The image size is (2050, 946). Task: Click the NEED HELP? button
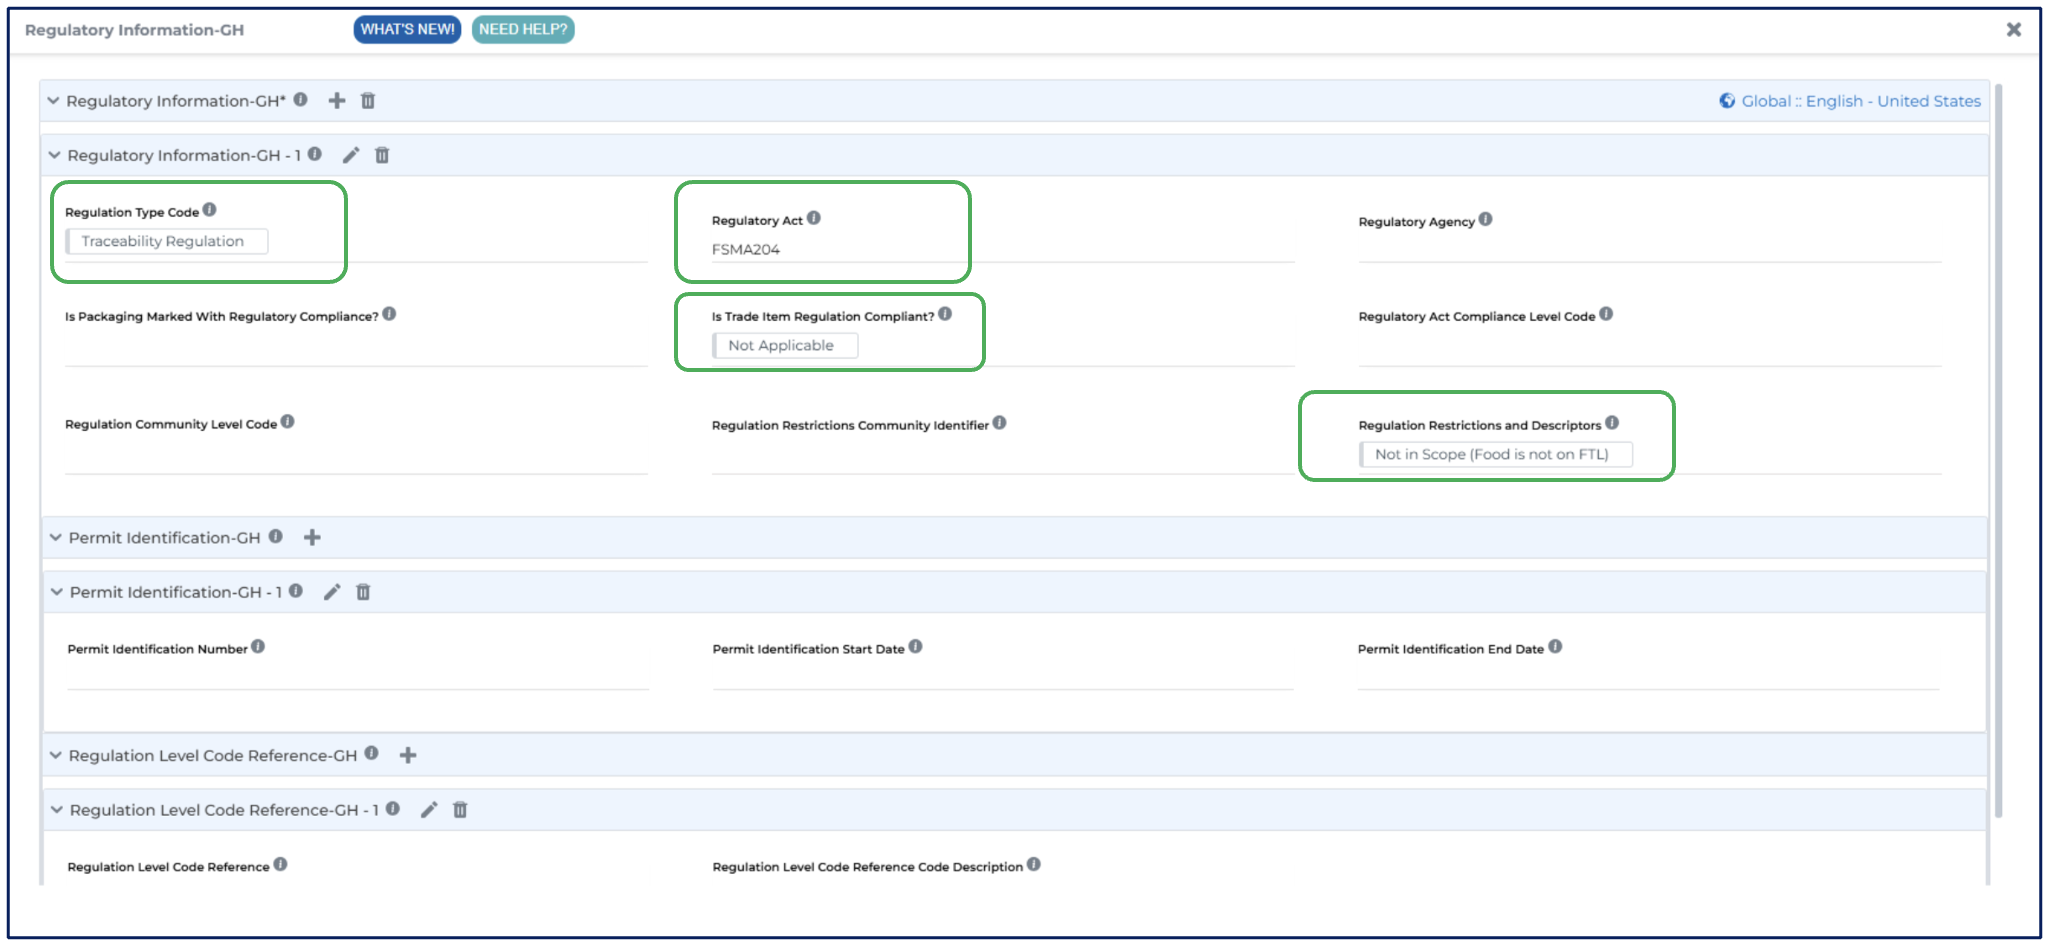coord(523,29)
